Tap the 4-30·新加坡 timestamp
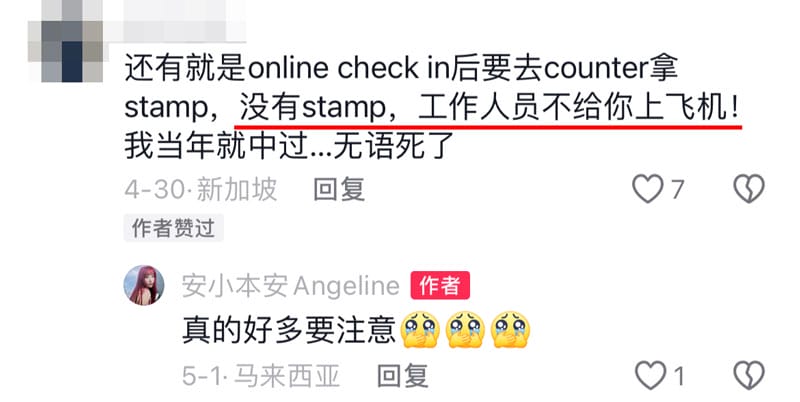800x402 pixels. coord(201,189)
